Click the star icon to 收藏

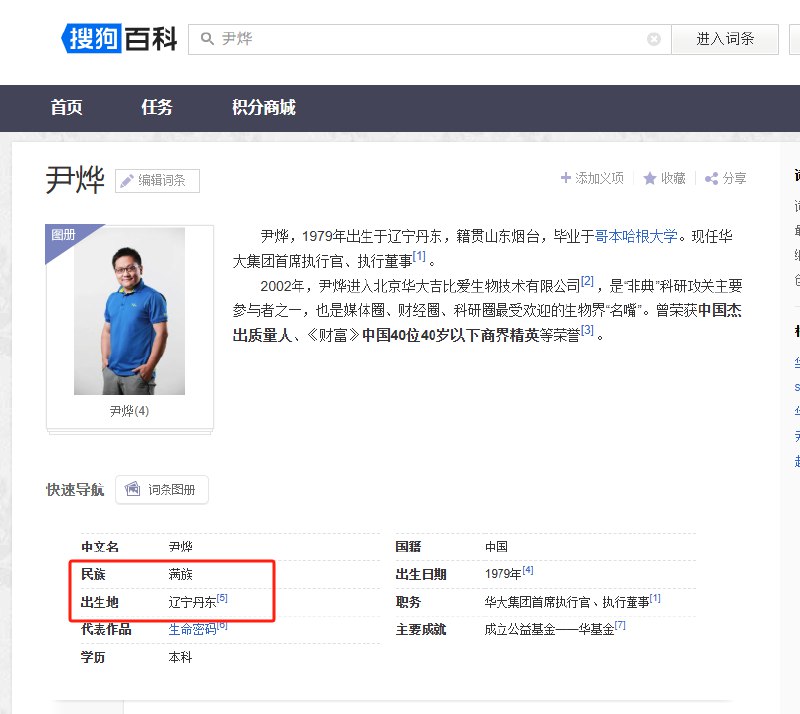[x=649, y=178]
